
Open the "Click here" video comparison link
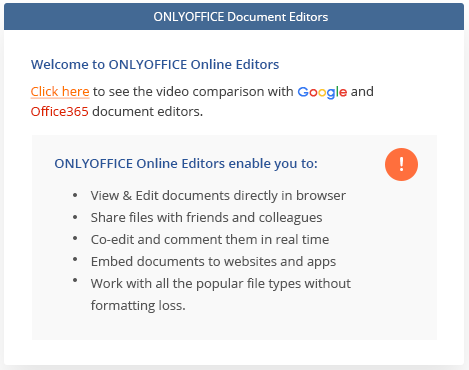pos(60,91)
